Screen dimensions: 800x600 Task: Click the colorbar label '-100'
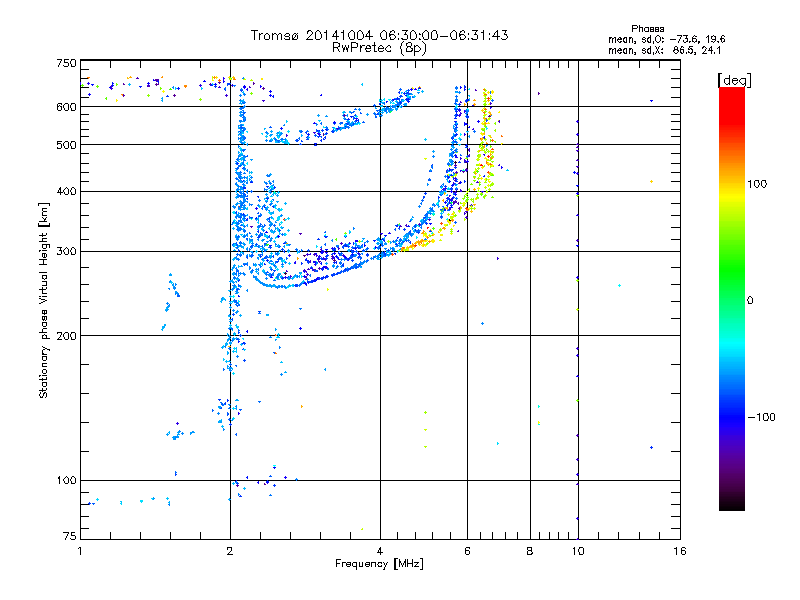(762, 417)
